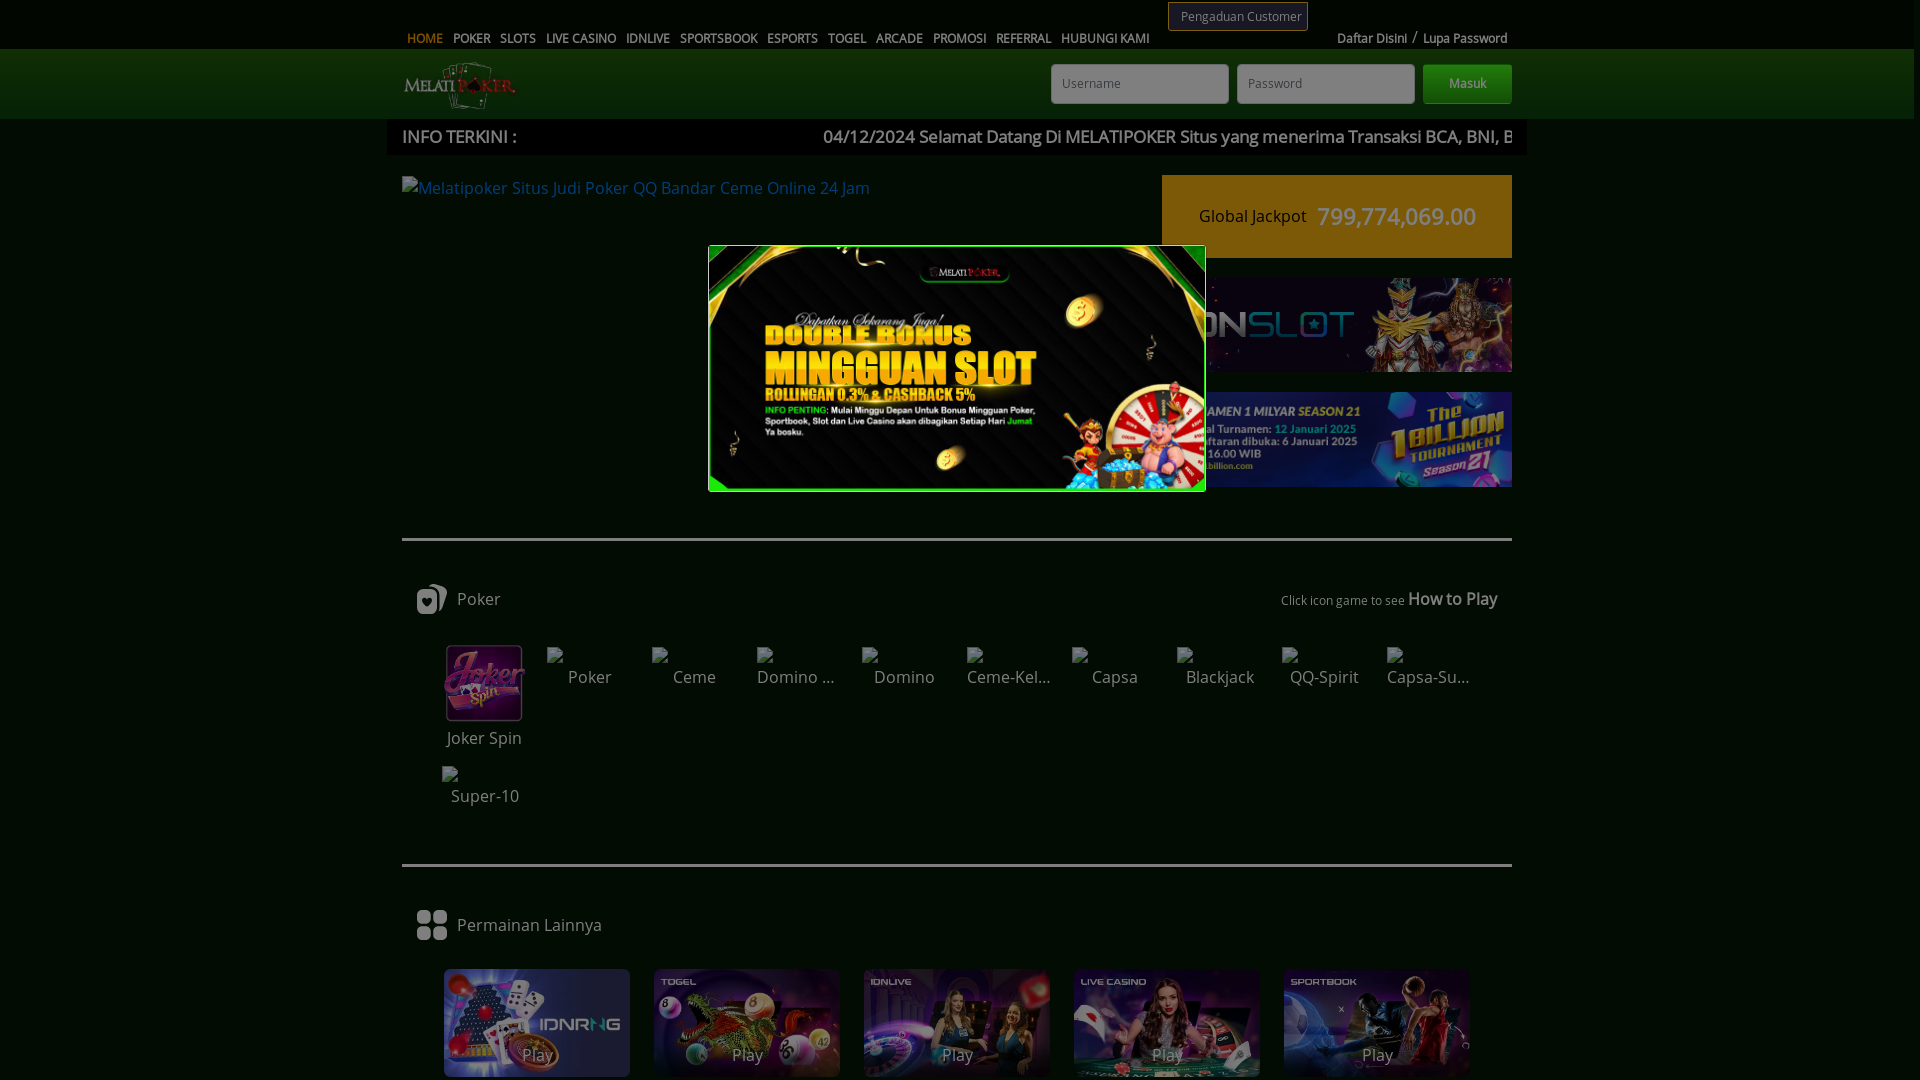Click the How to Play text
The image size is (1920, 1080).
pos(1452,599)
